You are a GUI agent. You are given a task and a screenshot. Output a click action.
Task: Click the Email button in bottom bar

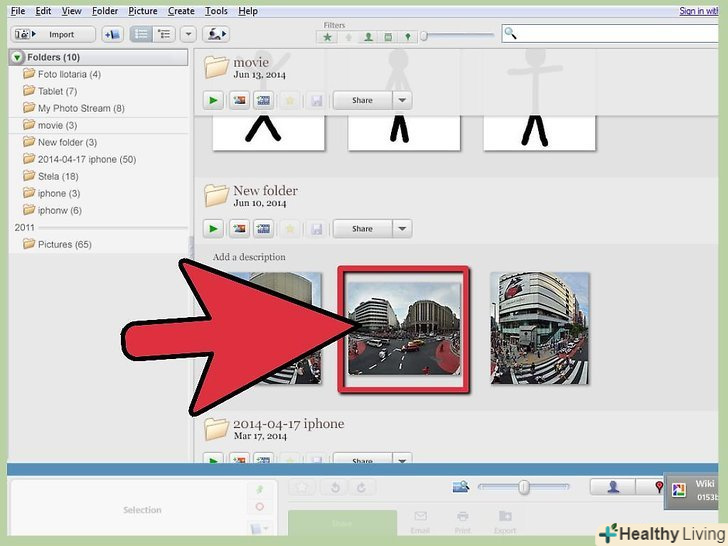(x=420, y=522)
